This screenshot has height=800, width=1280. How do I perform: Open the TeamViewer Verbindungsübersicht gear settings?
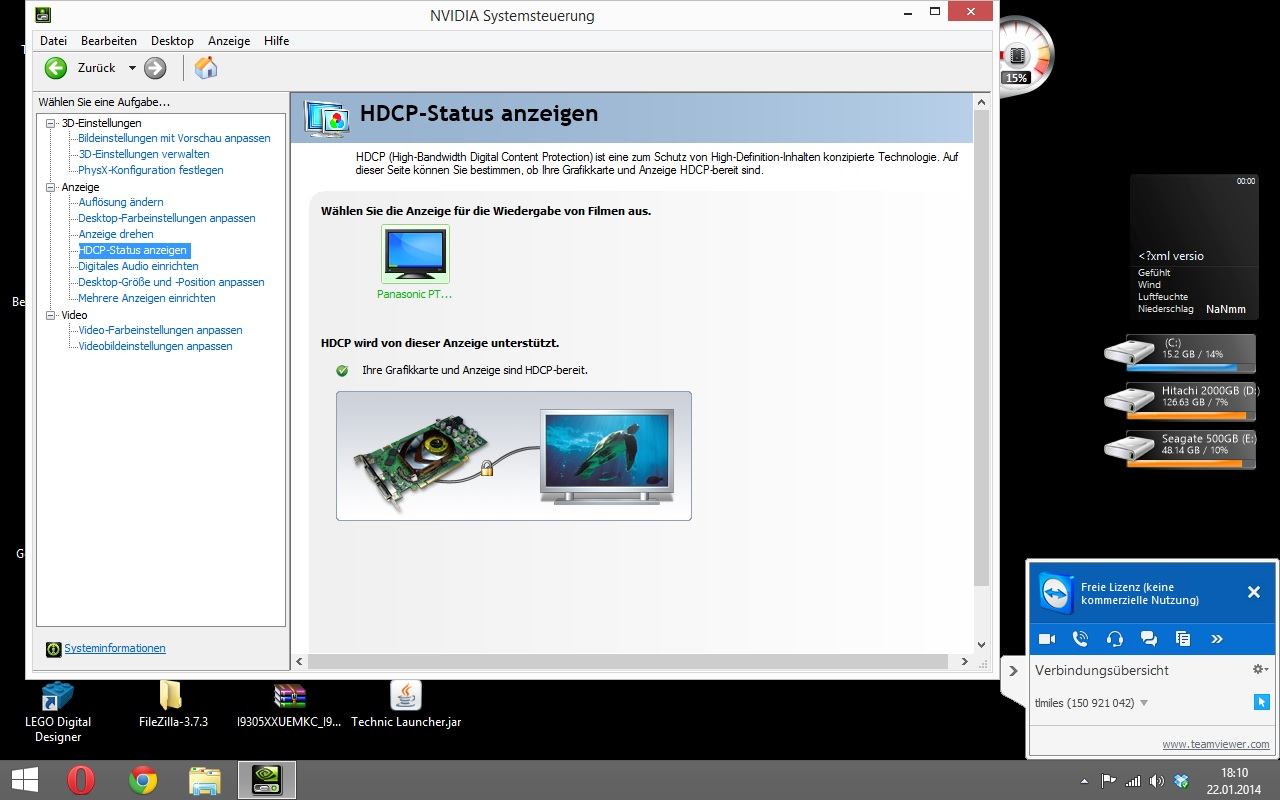[1260, 669]
